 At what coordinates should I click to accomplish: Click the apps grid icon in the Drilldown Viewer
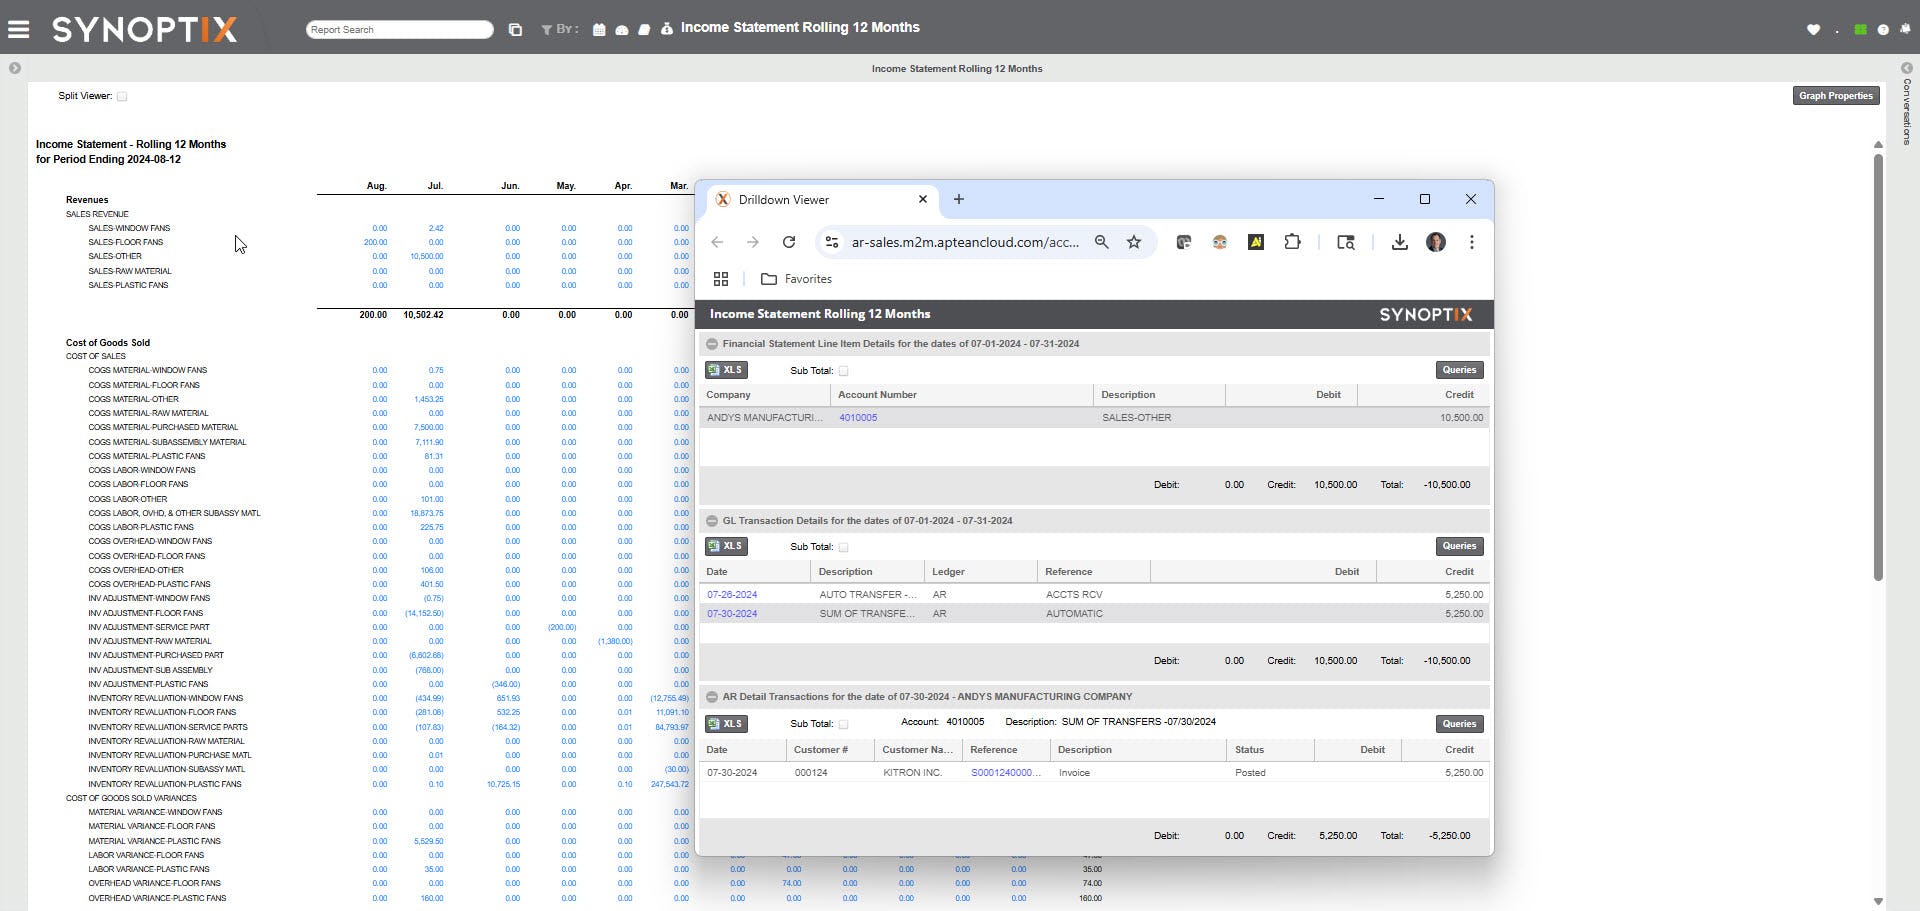(721, 279)
